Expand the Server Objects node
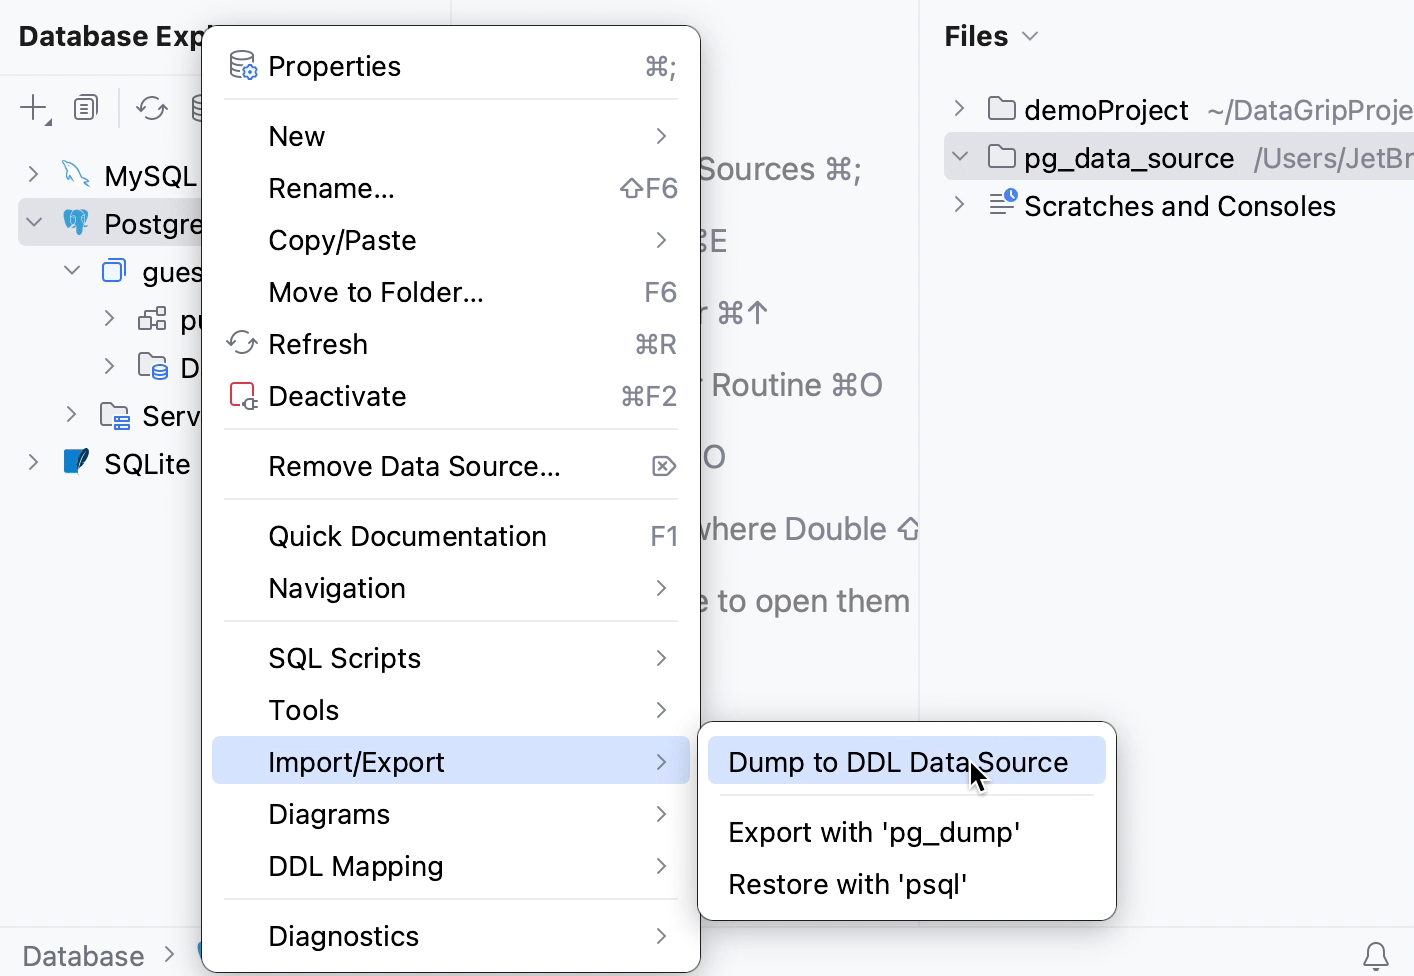Image resolution: width=1414 pixels, height=976 pixels. pyautogui.click(x=72, y=415)
